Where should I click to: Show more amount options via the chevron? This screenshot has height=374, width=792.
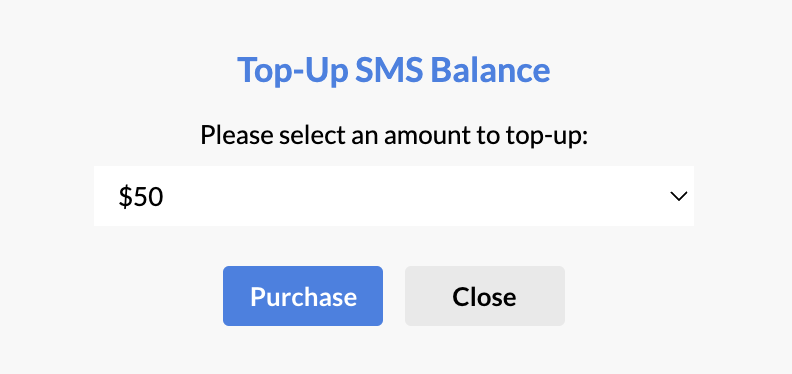point(678,196)
